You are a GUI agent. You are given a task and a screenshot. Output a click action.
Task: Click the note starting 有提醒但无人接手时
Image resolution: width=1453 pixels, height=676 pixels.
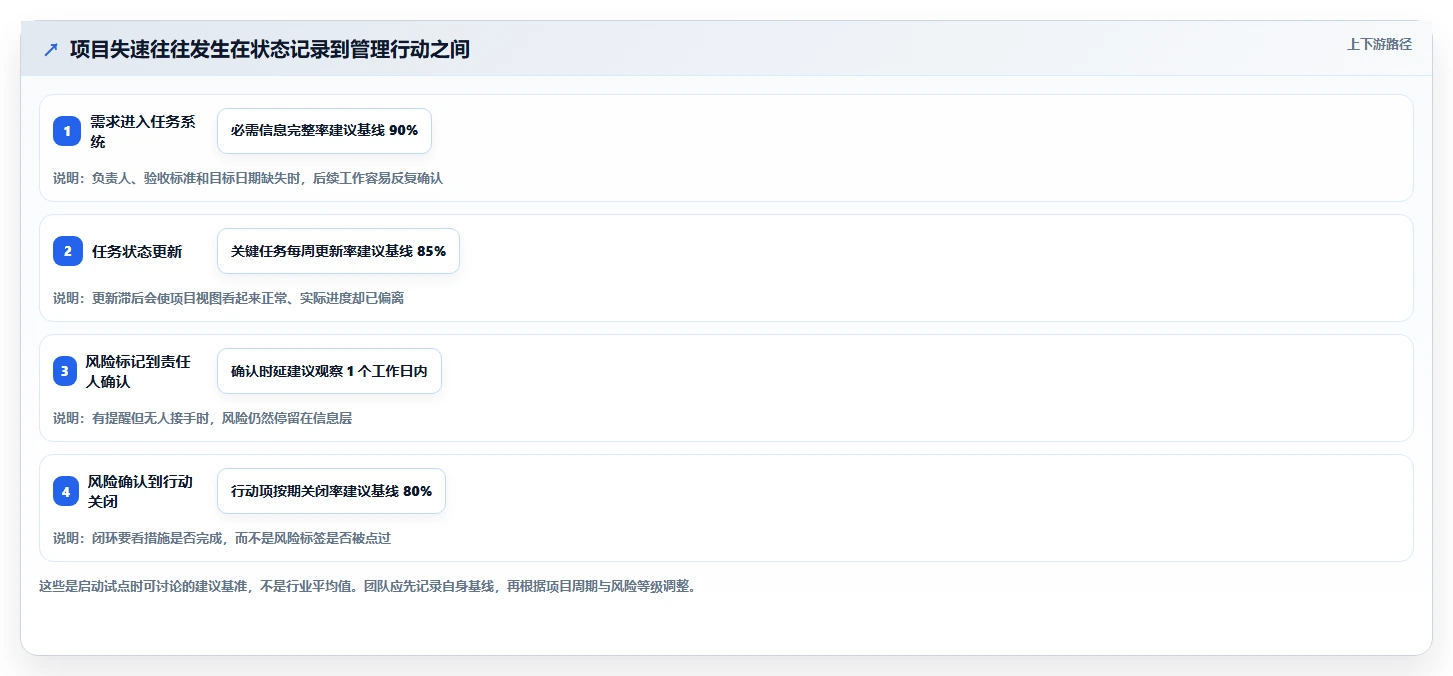(202, 418)
